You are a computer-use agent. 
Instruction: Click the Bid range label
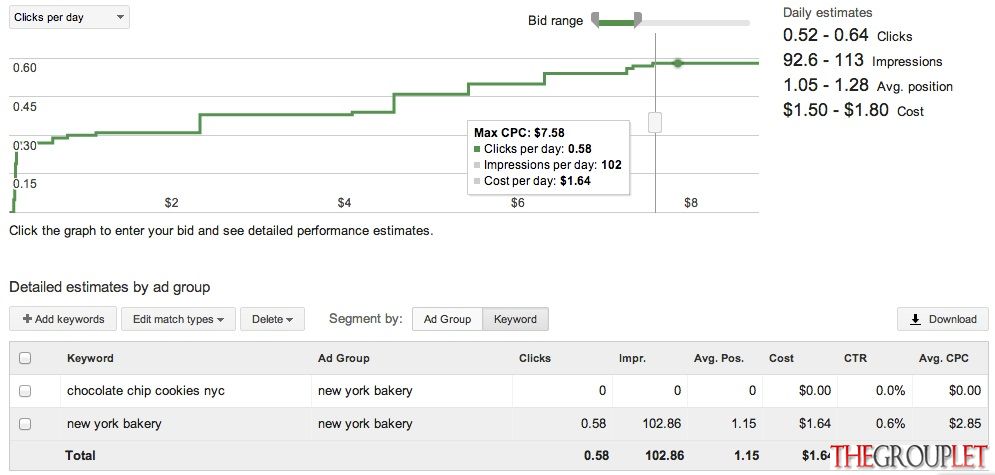555,21
